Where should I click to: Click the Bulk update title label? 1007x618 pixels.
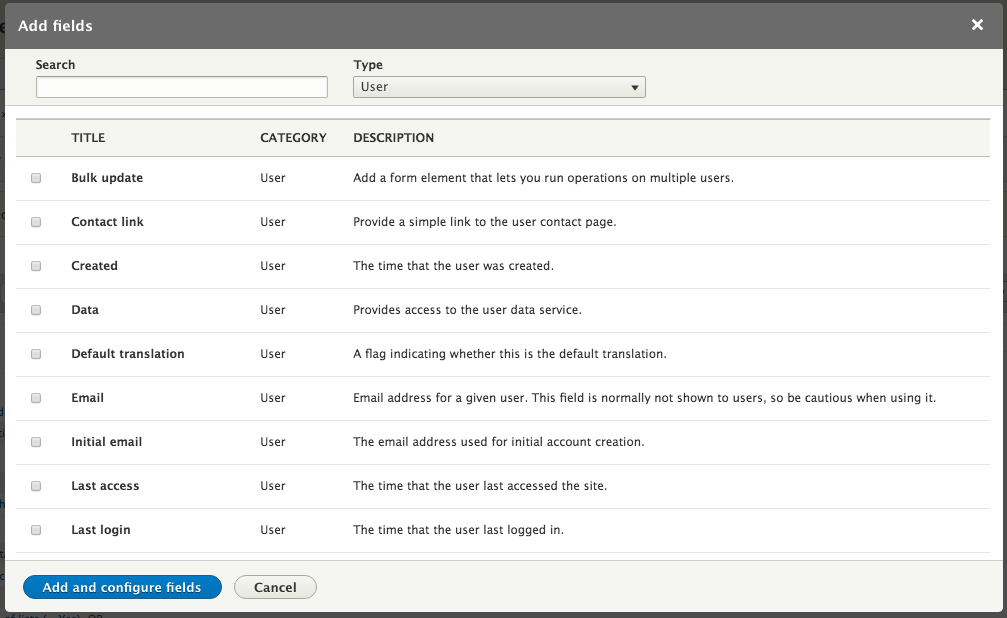107,178
